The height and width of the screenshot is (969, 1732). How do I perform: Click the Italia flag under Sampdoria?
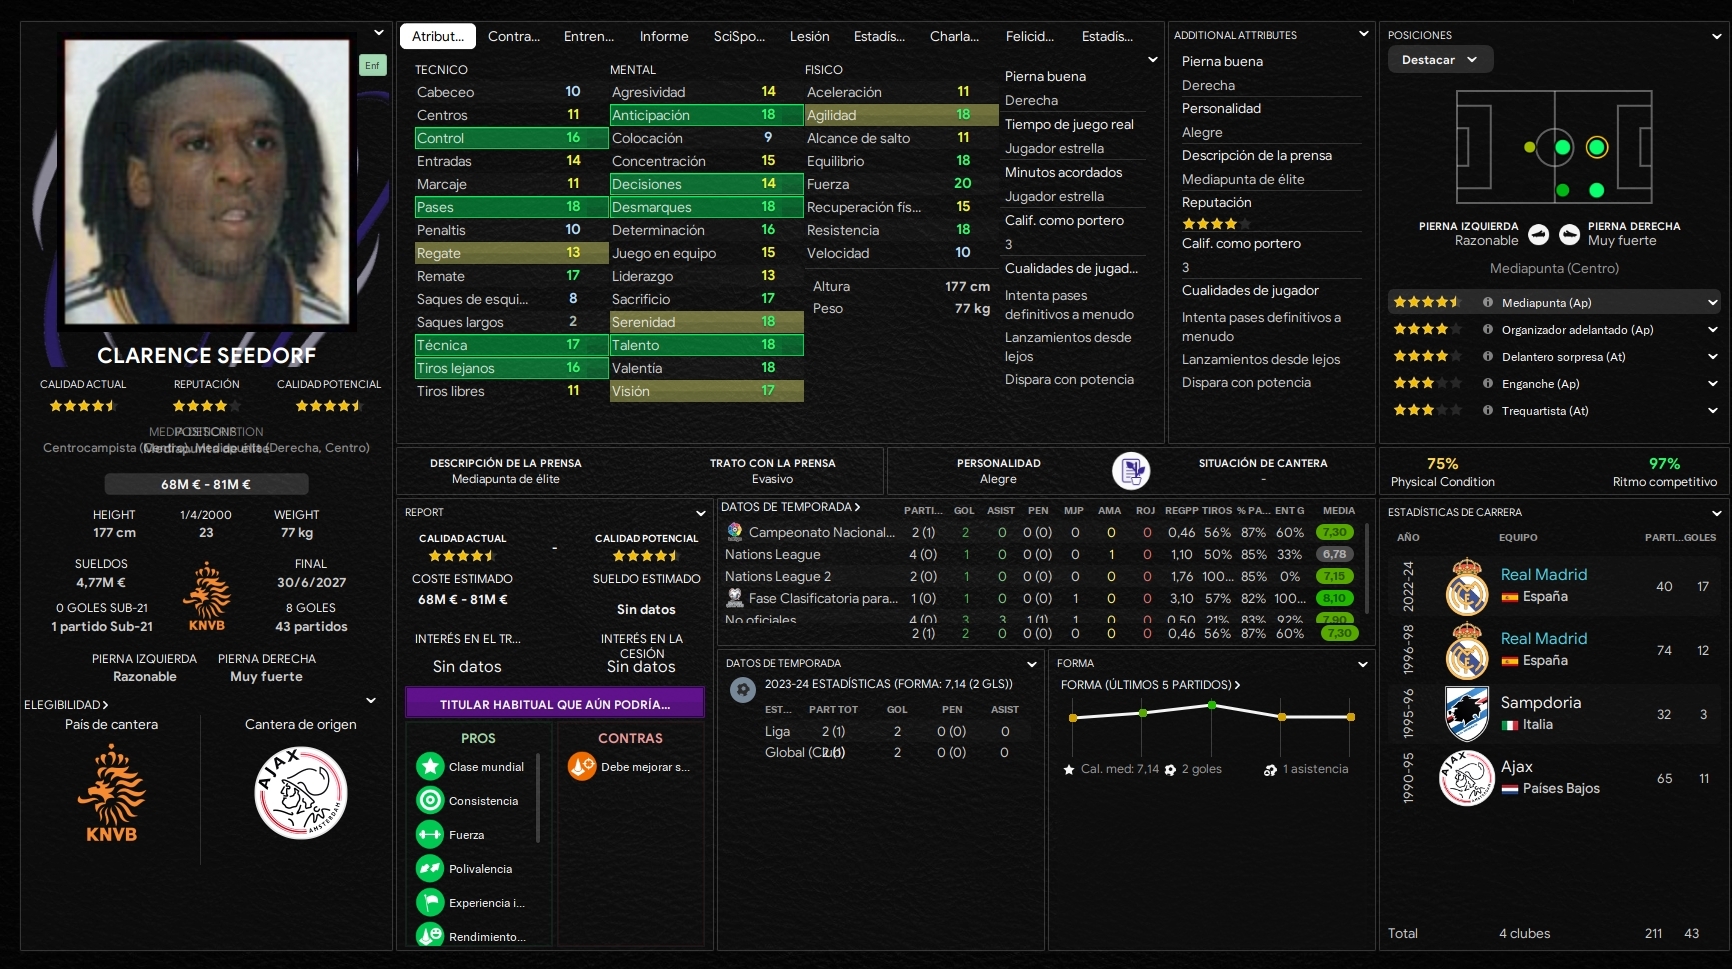1510,725
